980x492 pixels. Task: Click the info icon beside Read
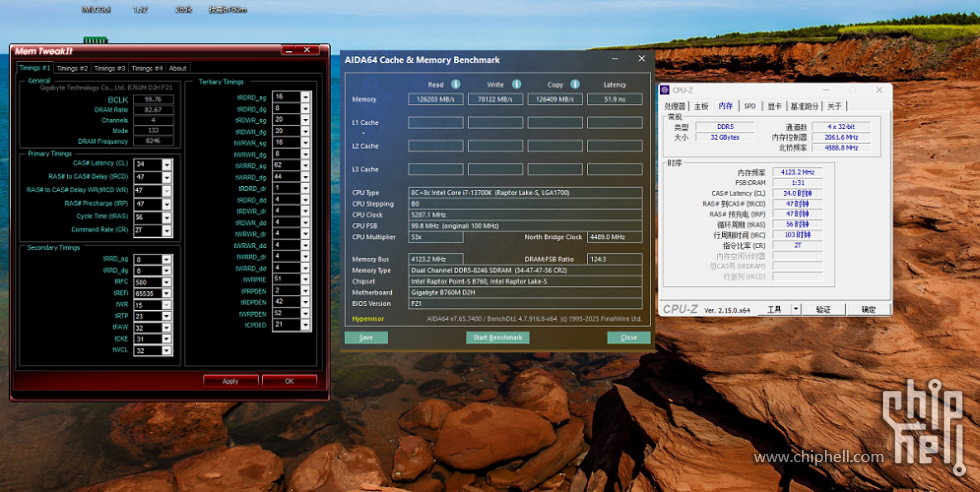coord(456,84)
